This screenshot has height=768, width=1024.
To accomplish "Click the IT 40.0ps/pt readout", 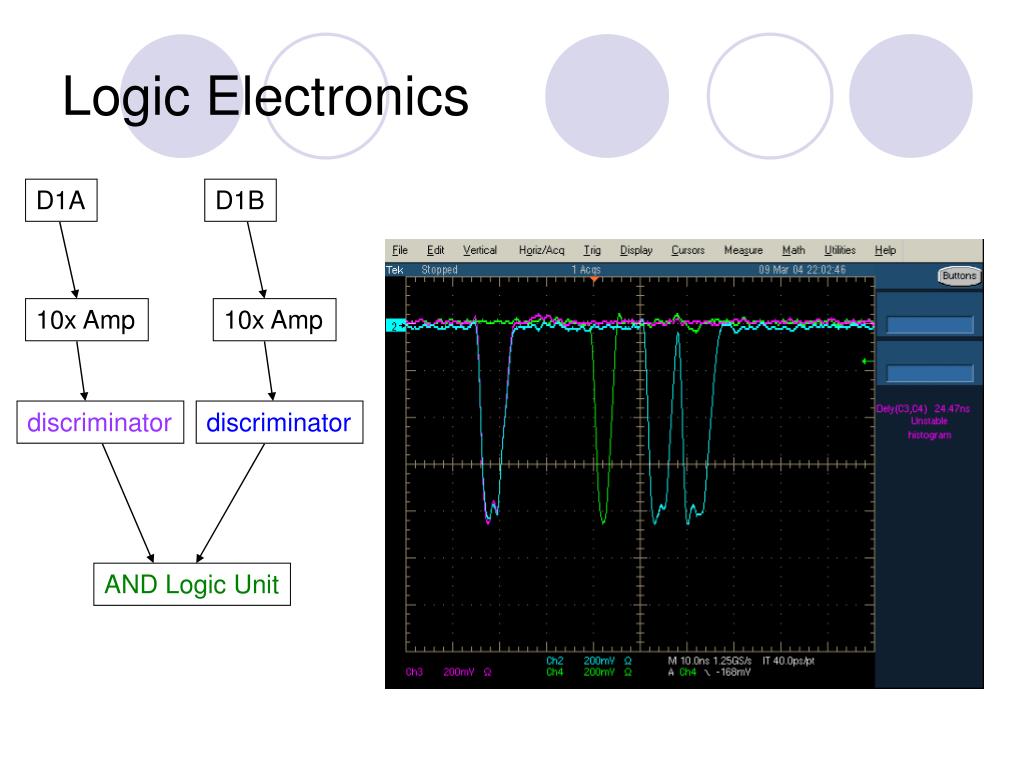I will (x=788, y=661).
